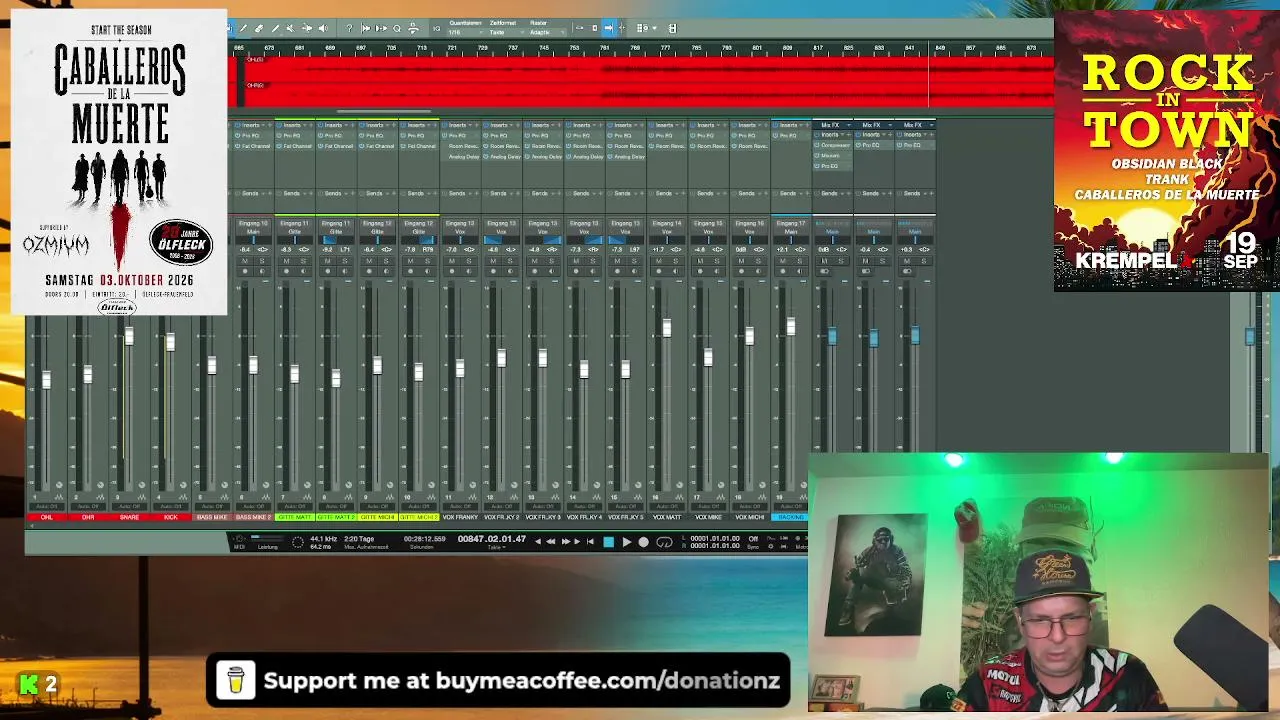Click the question mark icon in toolbar
This screenshot has height=720, width=1280.
350,28
